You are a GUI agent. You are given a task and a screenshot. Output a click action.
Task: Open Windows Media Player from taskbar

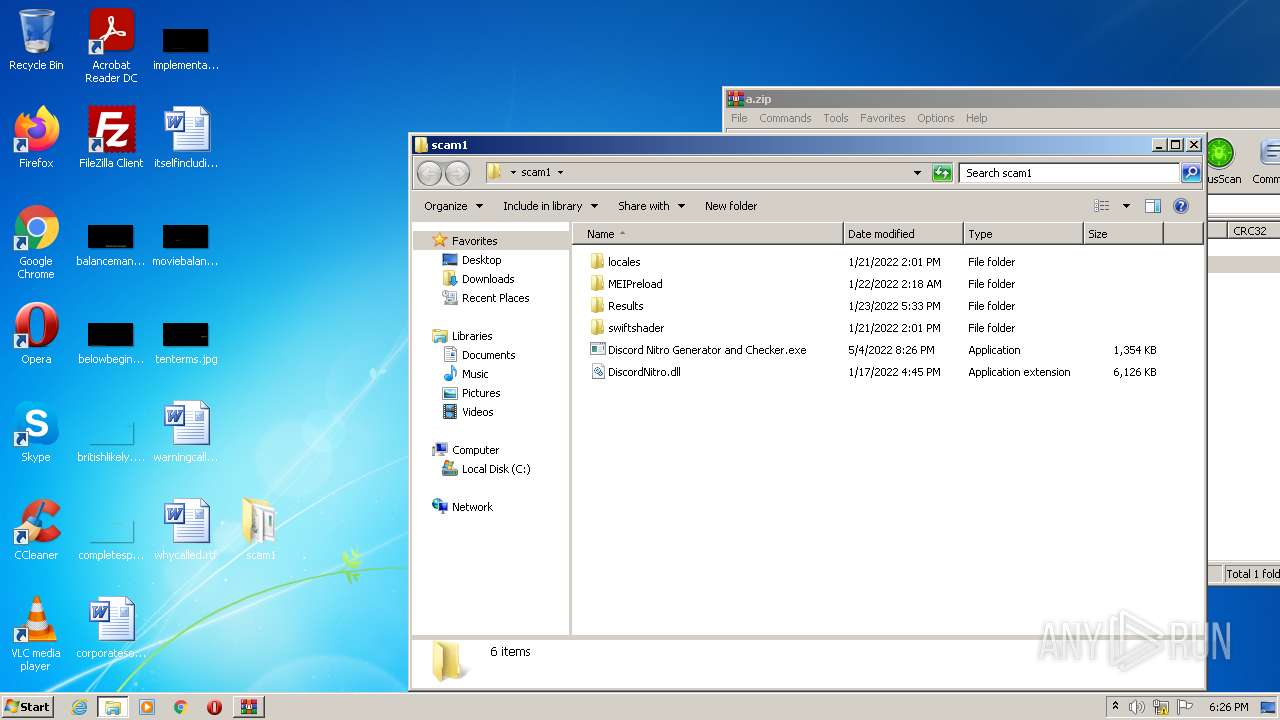[x=147, y=707]
